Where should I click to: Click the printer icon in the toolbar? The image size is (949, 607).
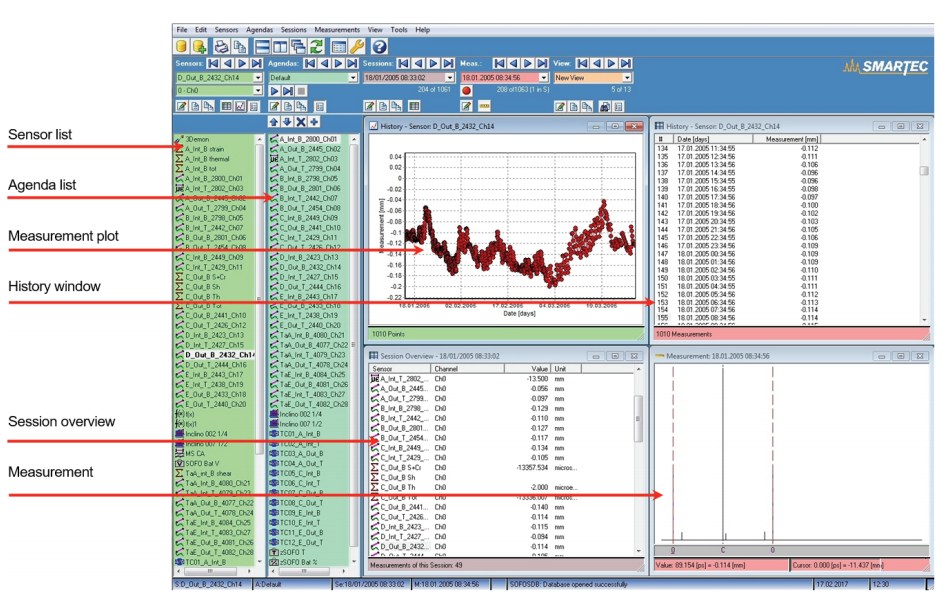[221, 46]
